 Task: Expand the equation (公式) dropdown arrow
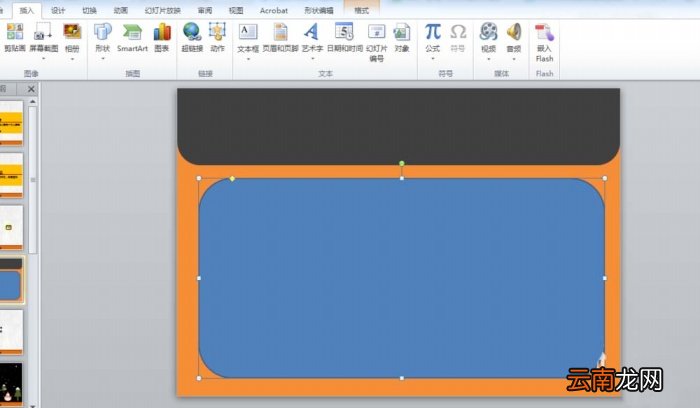click(x=433, y=58)
